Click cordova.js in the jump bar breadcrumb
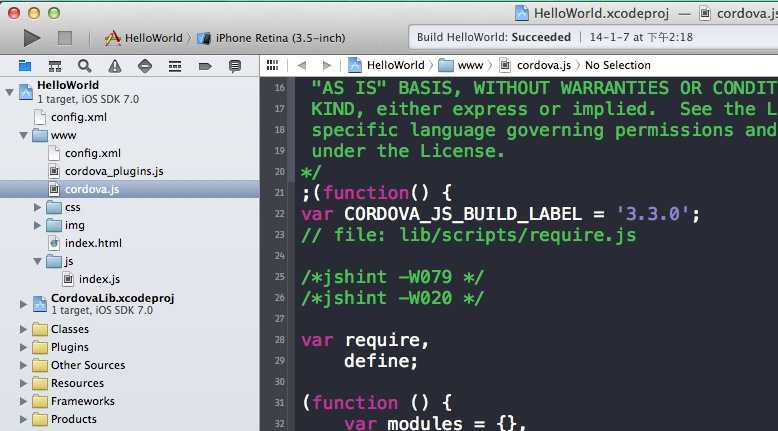The image size is (778, 431). pyautogui.click(x=535, y=65)
